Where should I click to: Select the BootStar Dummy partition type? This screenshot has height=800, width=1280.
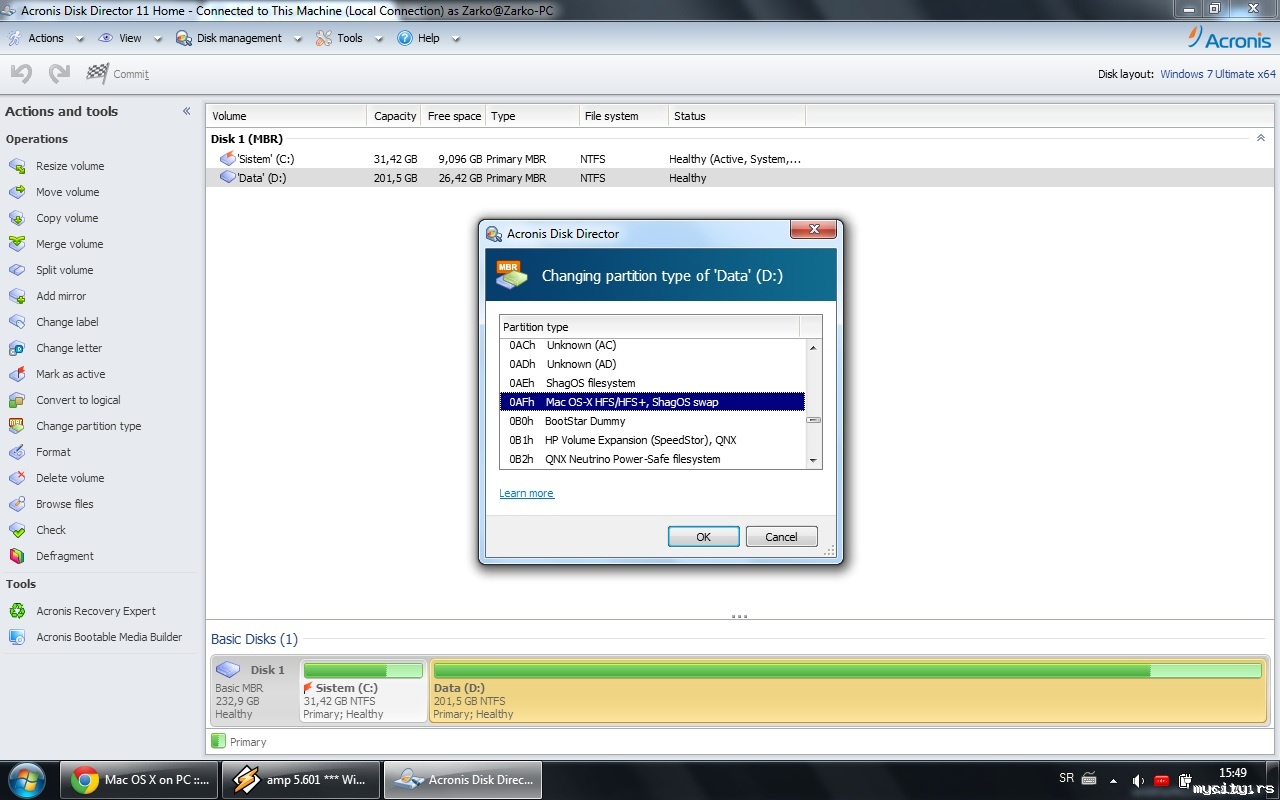point(652,421)
